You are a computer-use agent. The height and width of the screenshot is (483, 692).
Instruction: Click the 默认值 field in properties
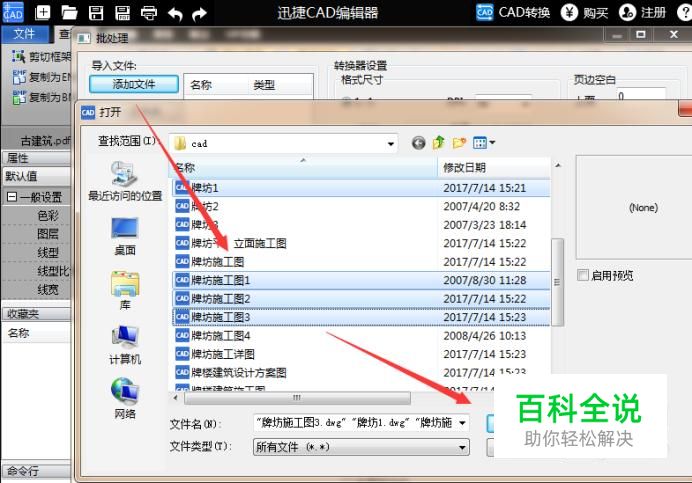36,176
